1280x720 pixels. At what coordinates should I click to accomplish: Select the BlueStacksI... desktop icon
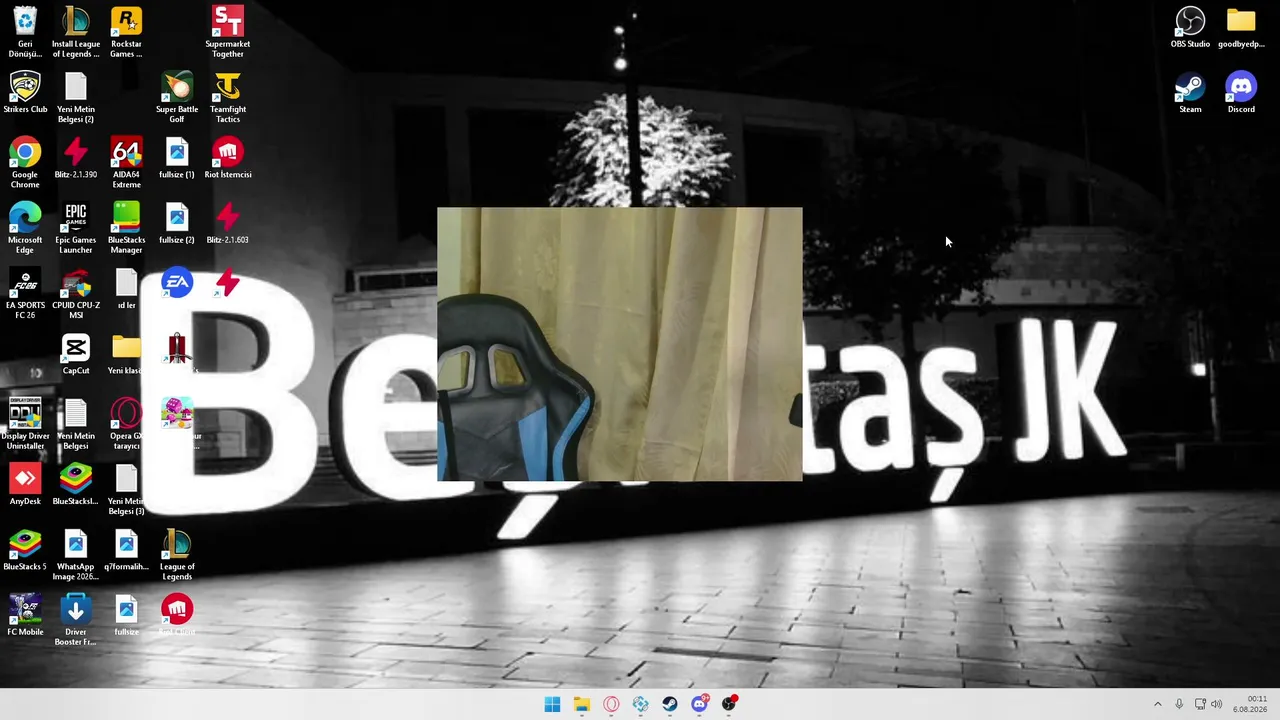click(76, 484)
